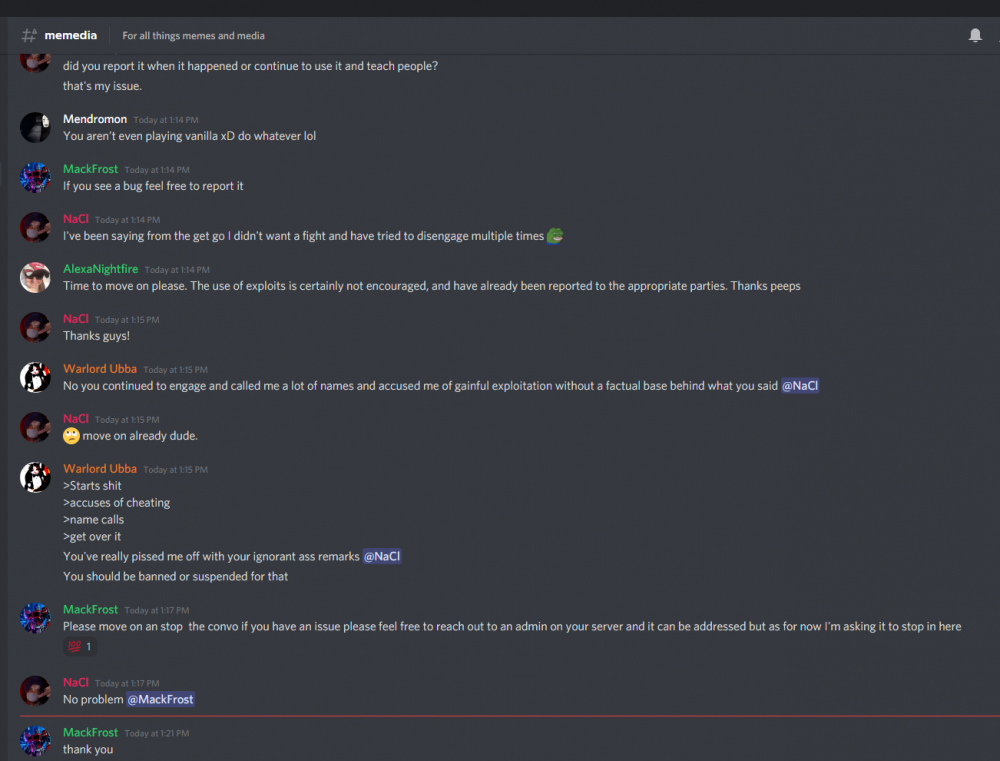Click MackFrost username above 'If you see a bug'
The width and height of the screenshot is (1000, 761).
click(90, 169)
